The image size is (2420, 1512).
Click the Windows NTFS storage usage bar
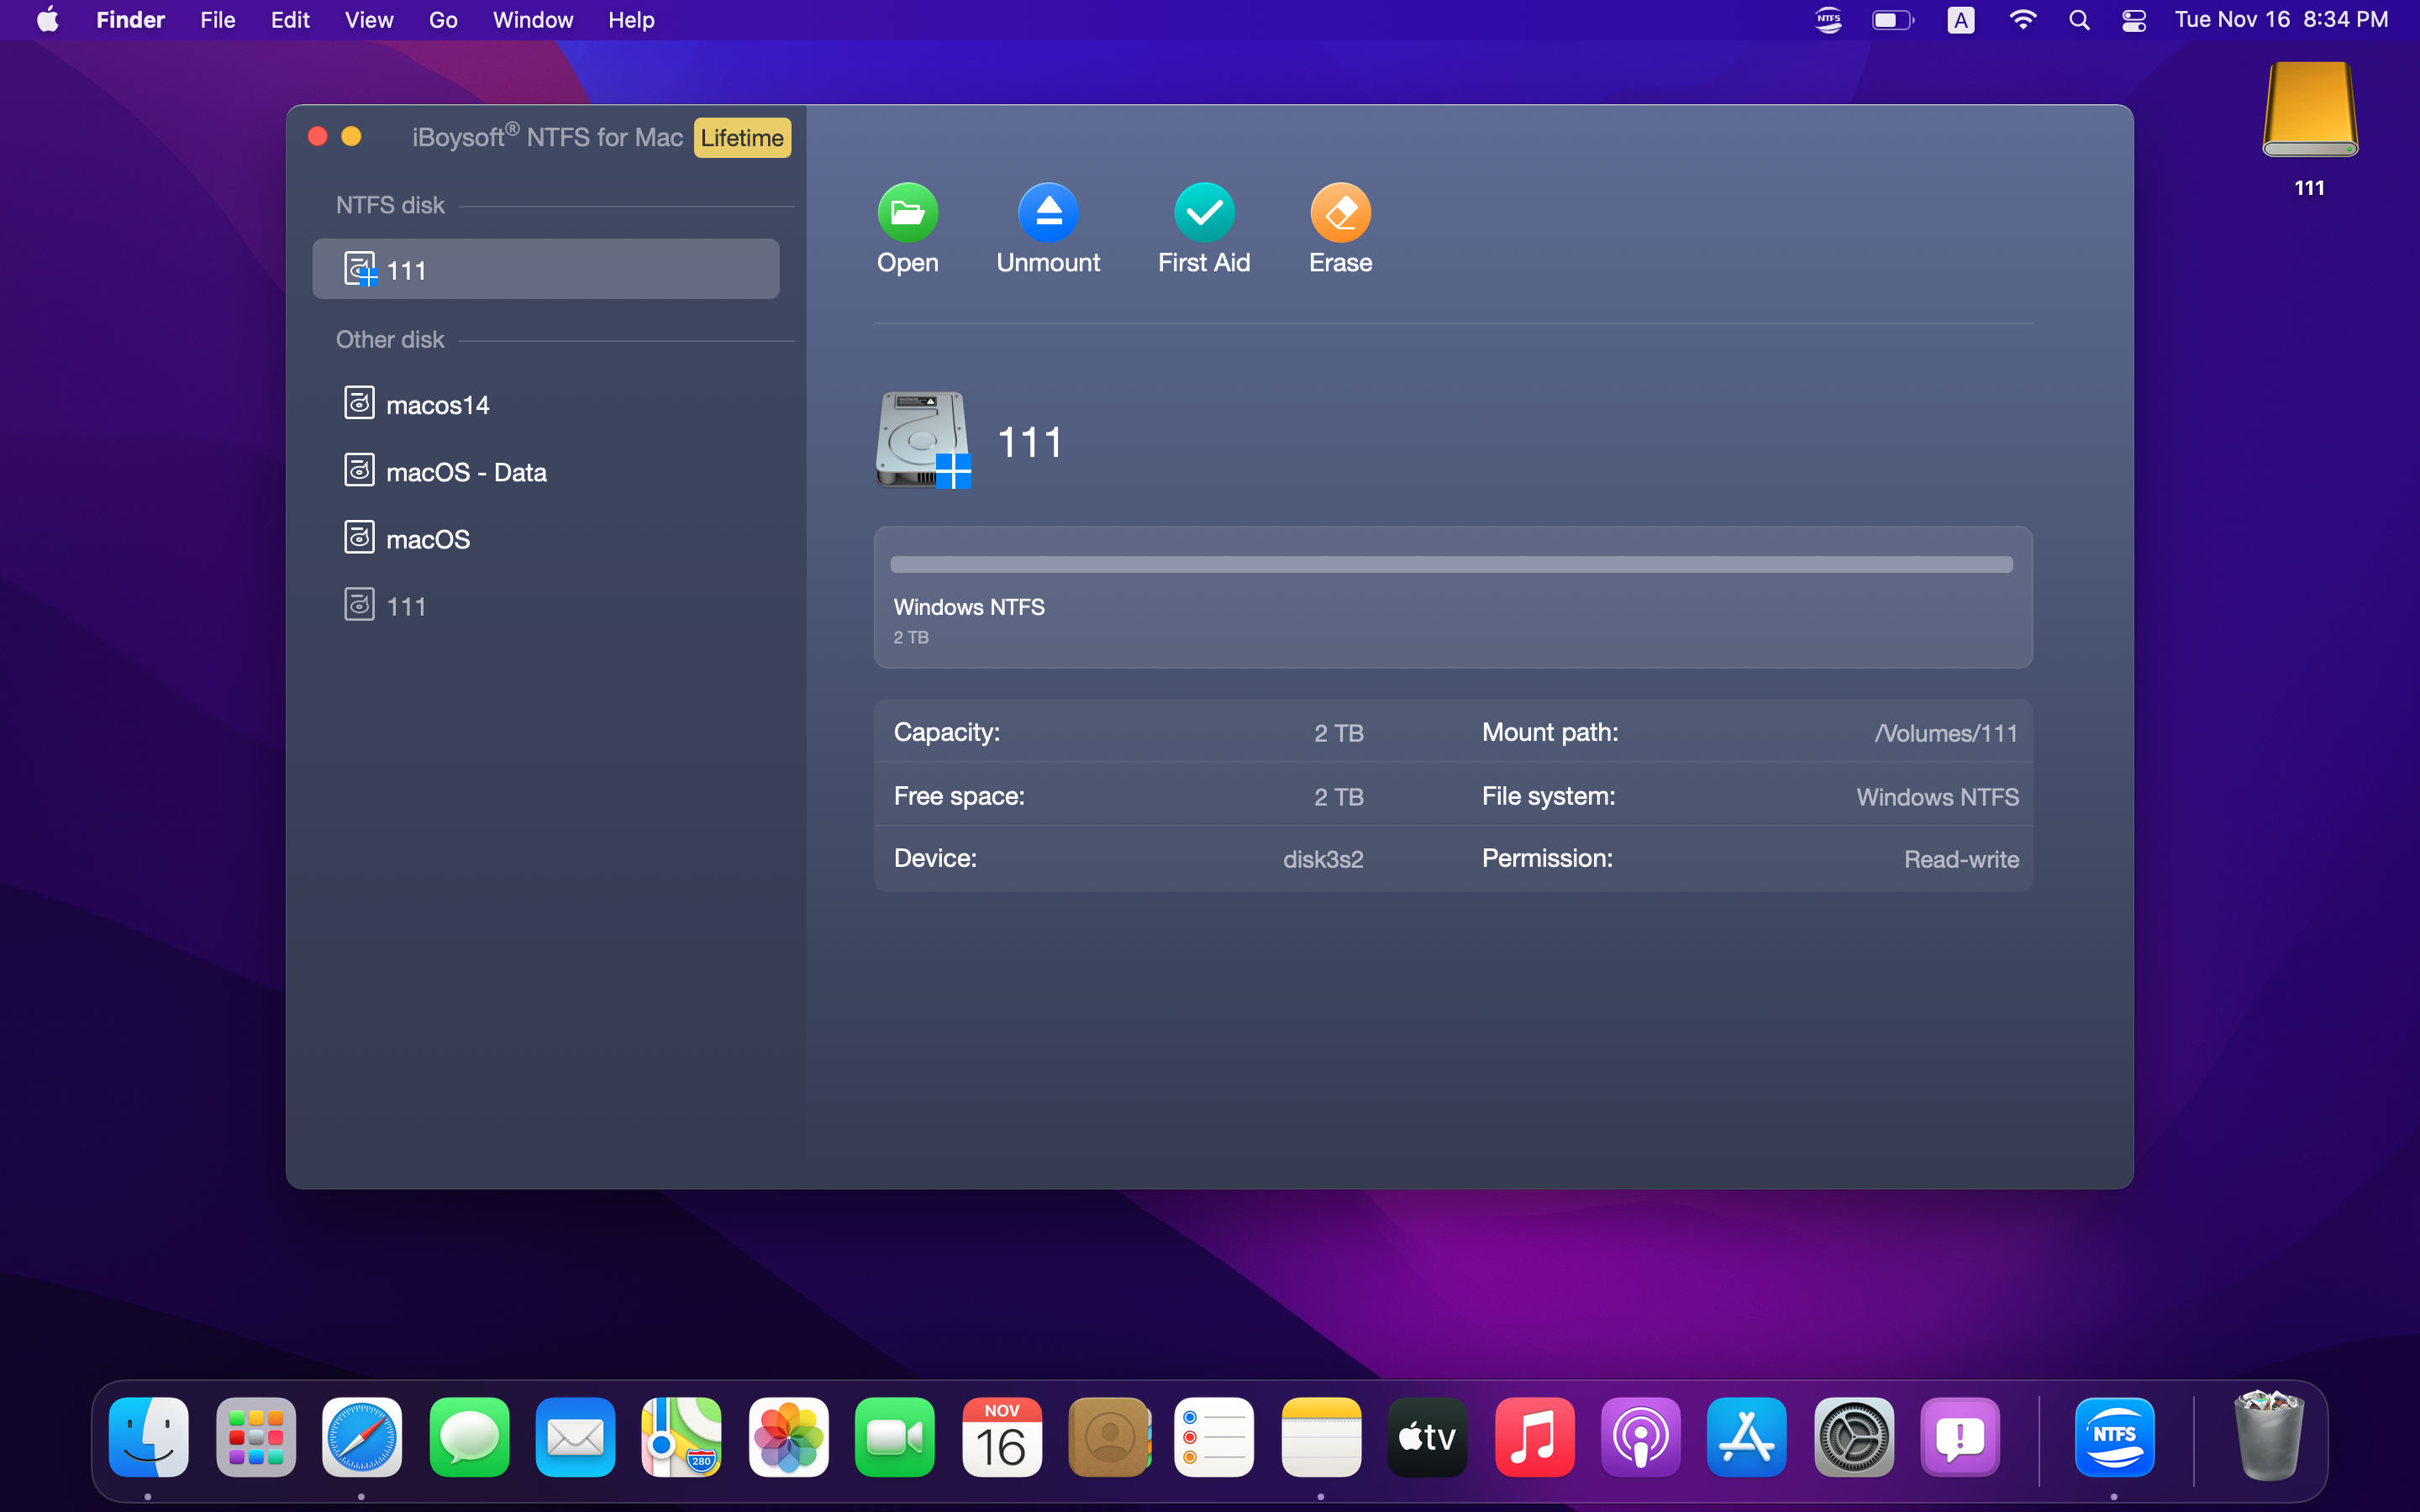[1450, 564]
